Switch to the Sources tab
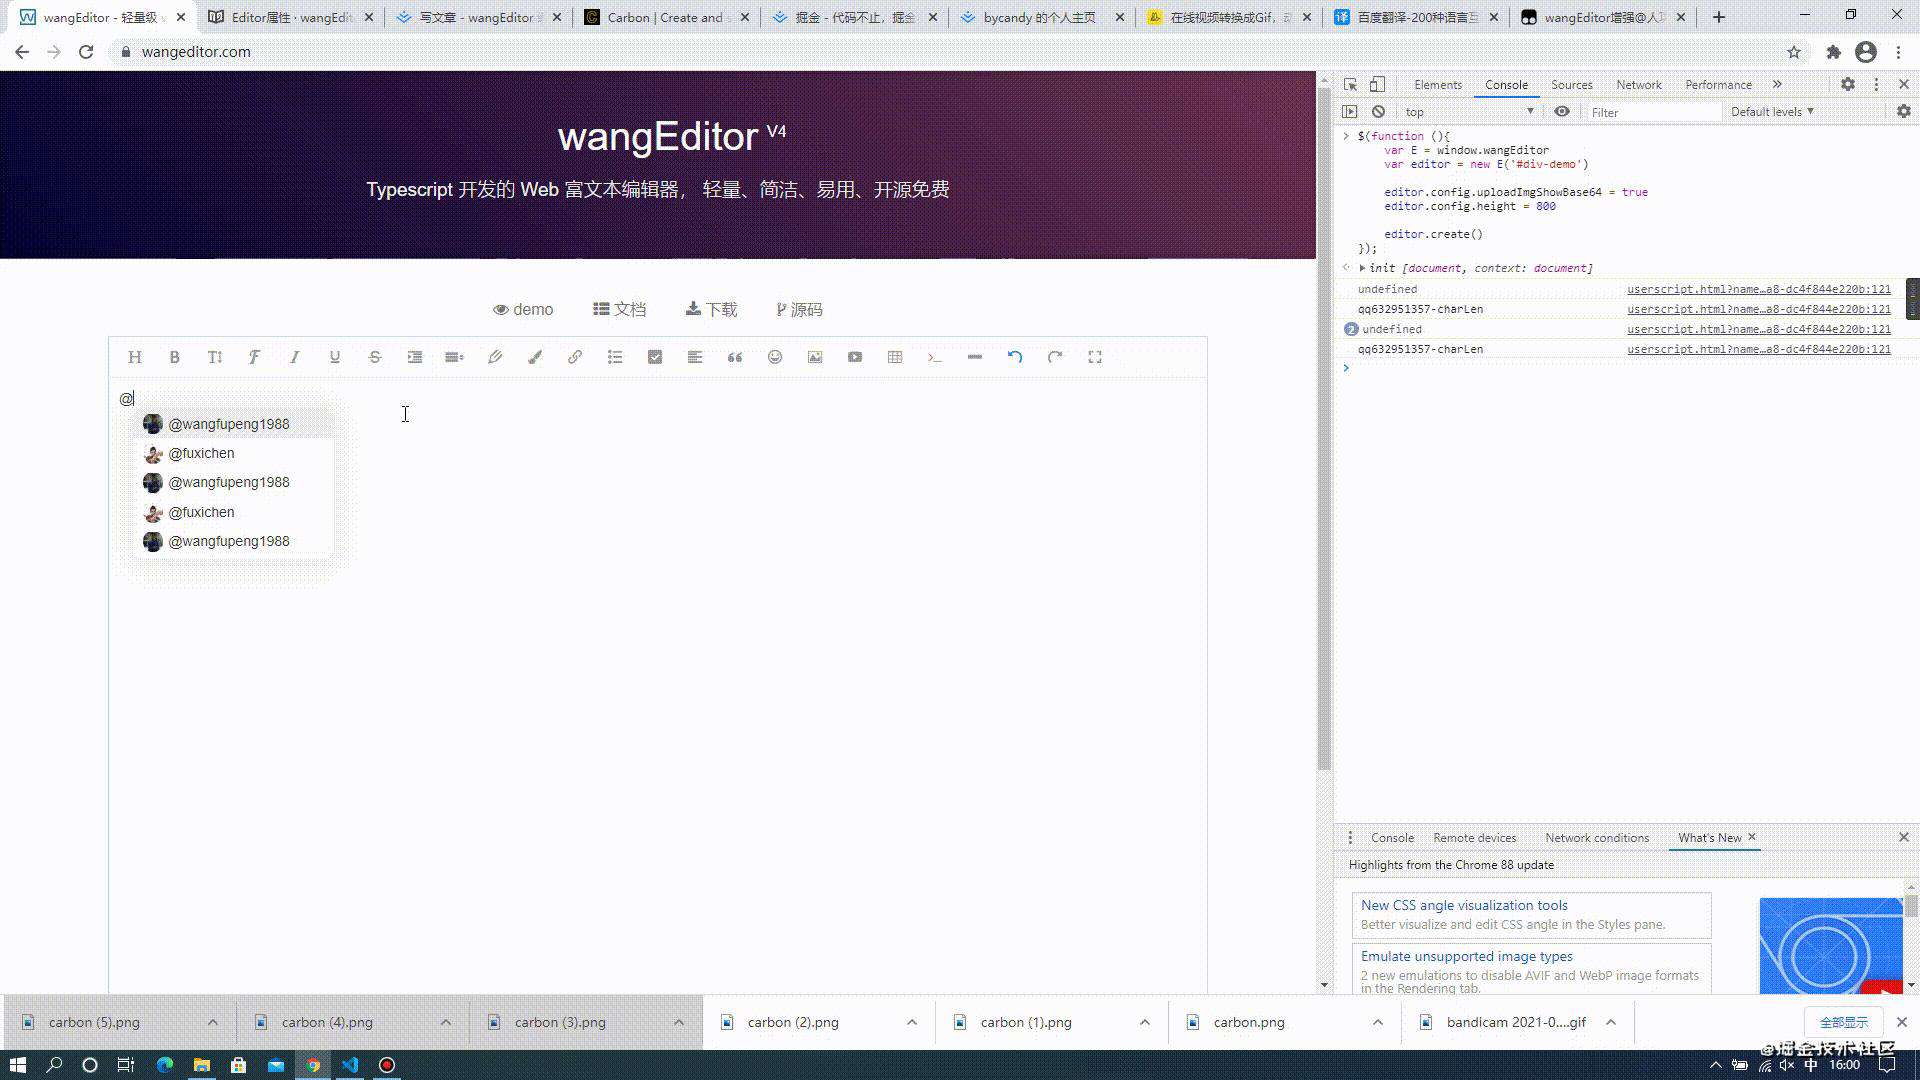This screenshot has height=1080, width=1920. pos(1572,85)
